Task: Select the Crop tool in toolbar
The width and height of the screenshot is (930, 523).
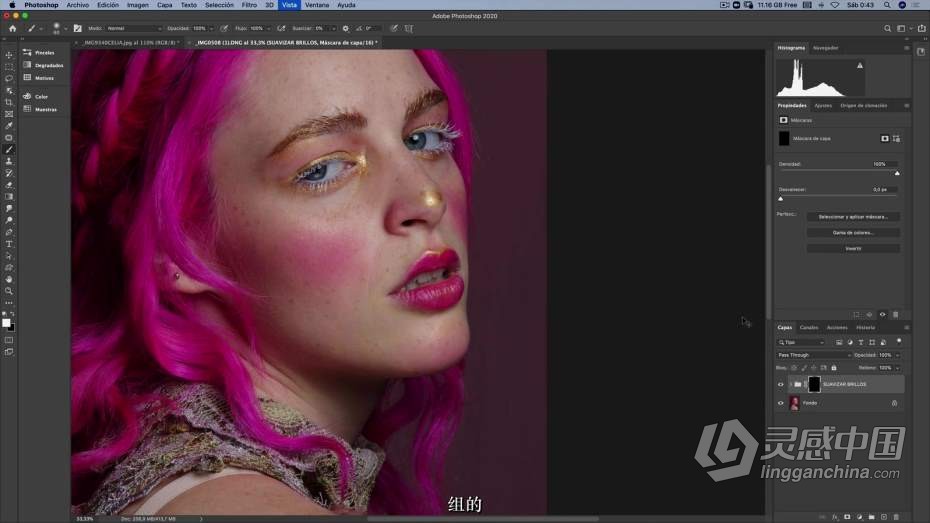Action: 9,102
